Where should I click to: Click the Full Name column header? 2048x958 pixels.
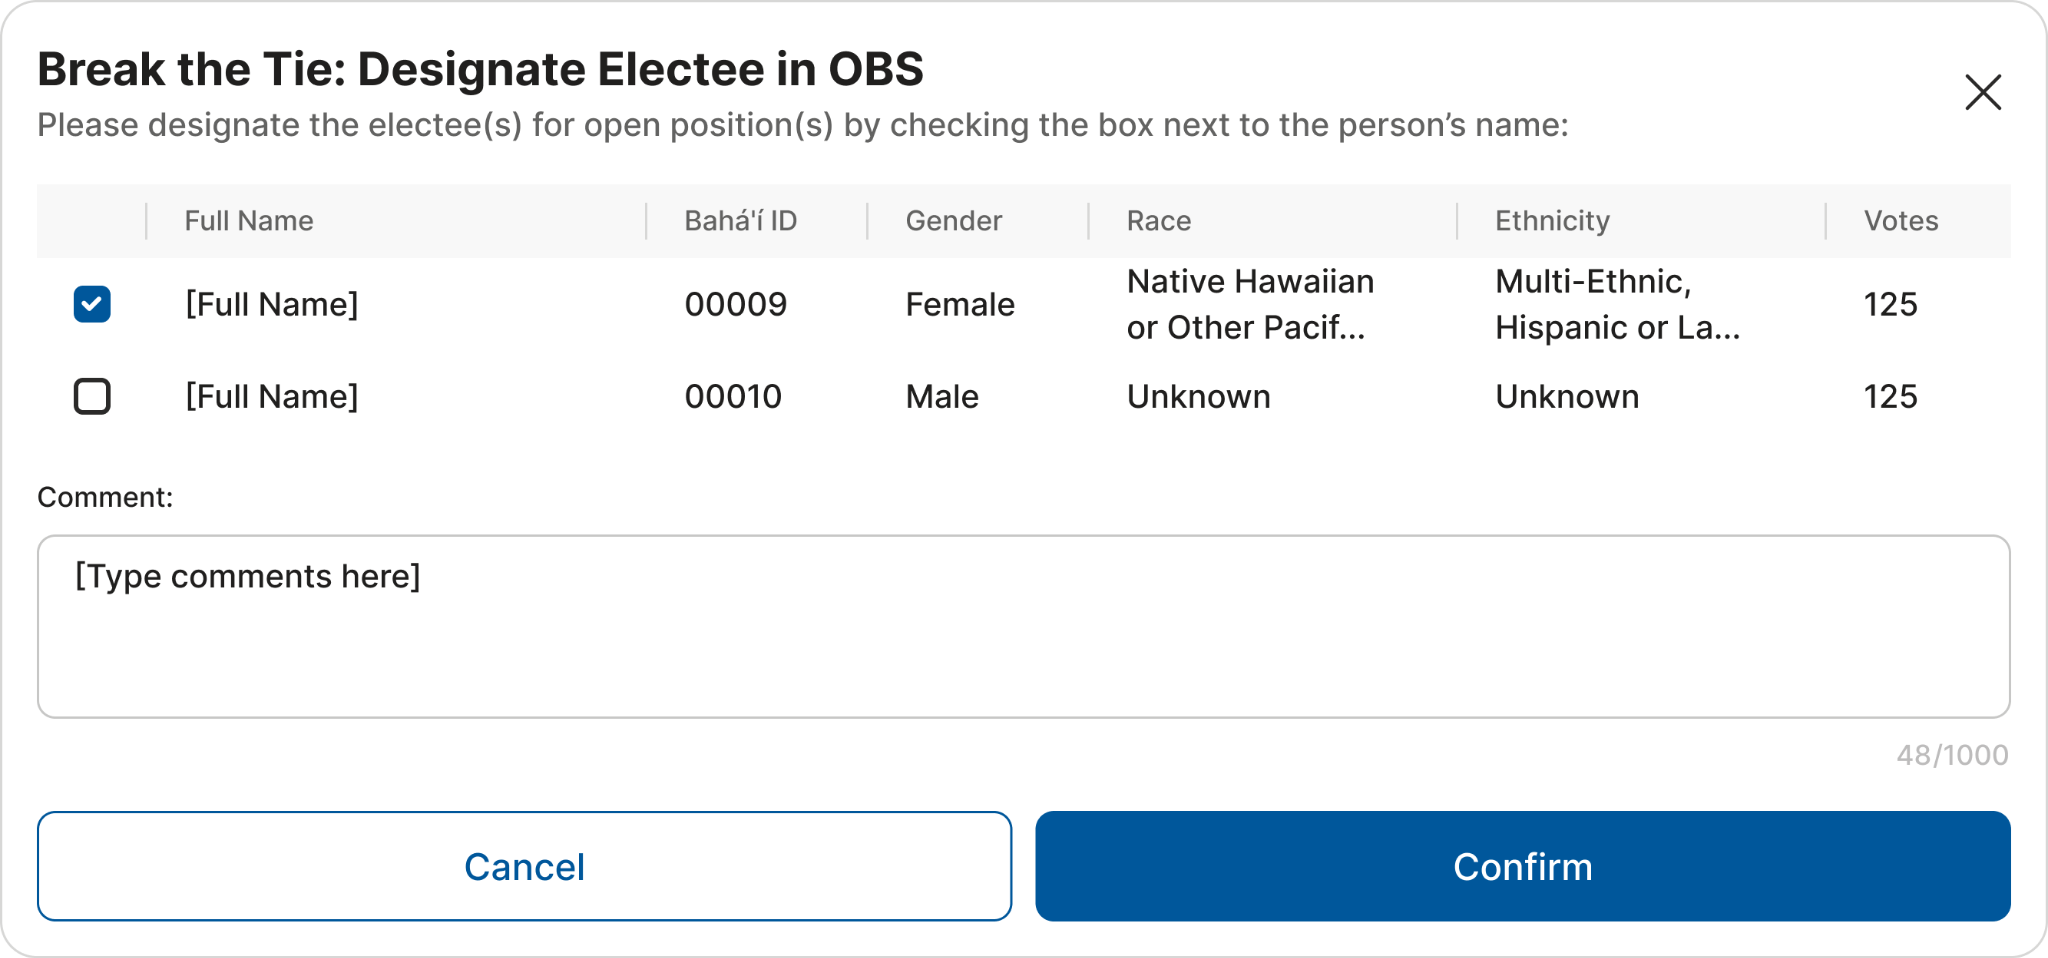(x=249, y=221)
